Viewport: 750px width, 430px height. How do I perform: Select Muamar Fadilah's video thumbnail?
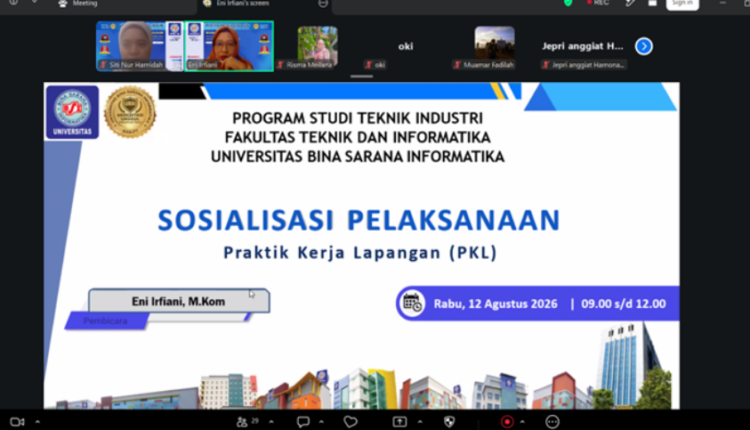pos(495,47)
